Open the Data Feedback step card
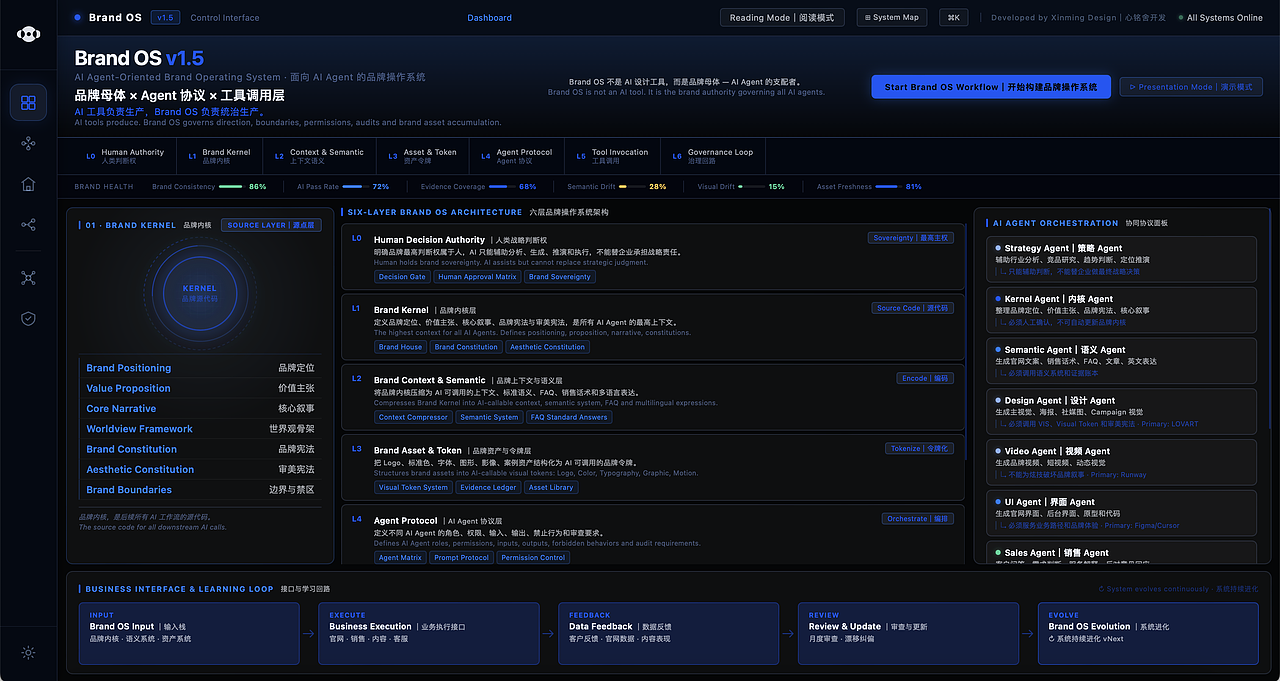 (669, 633)
